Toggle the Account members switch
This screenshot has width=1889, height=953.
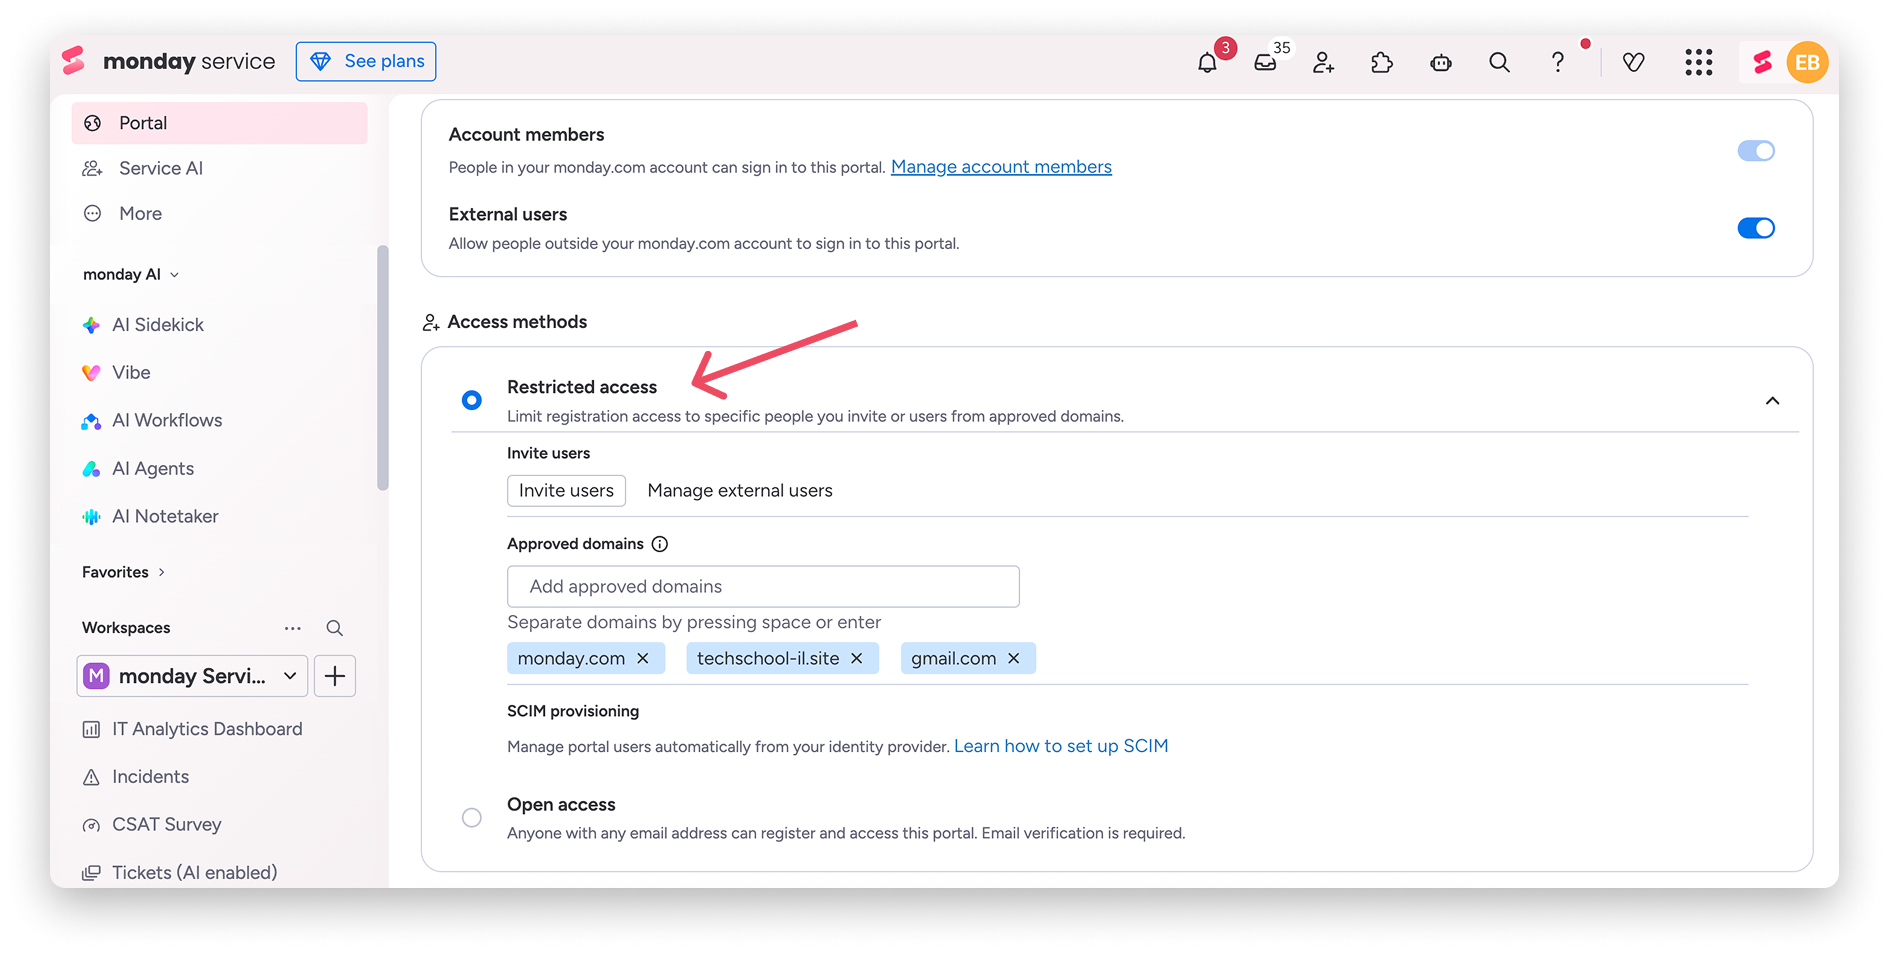pyautogui.click(x=1756, y=151)
